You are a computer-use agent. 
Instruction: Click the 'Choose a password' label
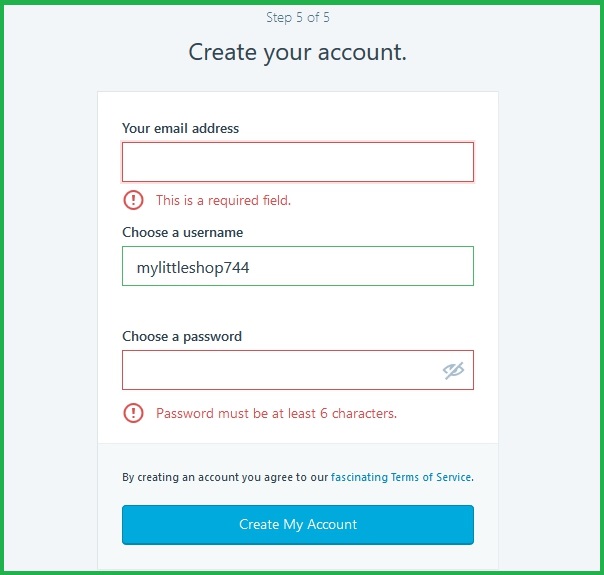(182, 337)
